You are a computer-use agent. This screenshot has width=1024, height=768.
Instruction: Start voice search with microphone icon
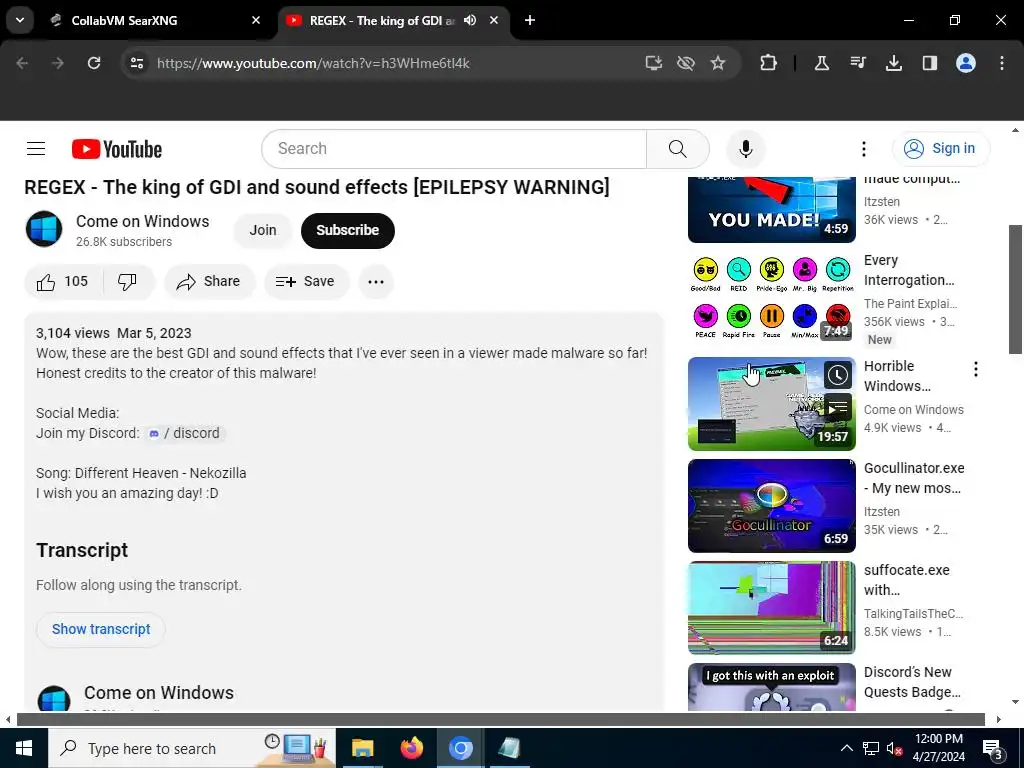click(x=745, y=149)
